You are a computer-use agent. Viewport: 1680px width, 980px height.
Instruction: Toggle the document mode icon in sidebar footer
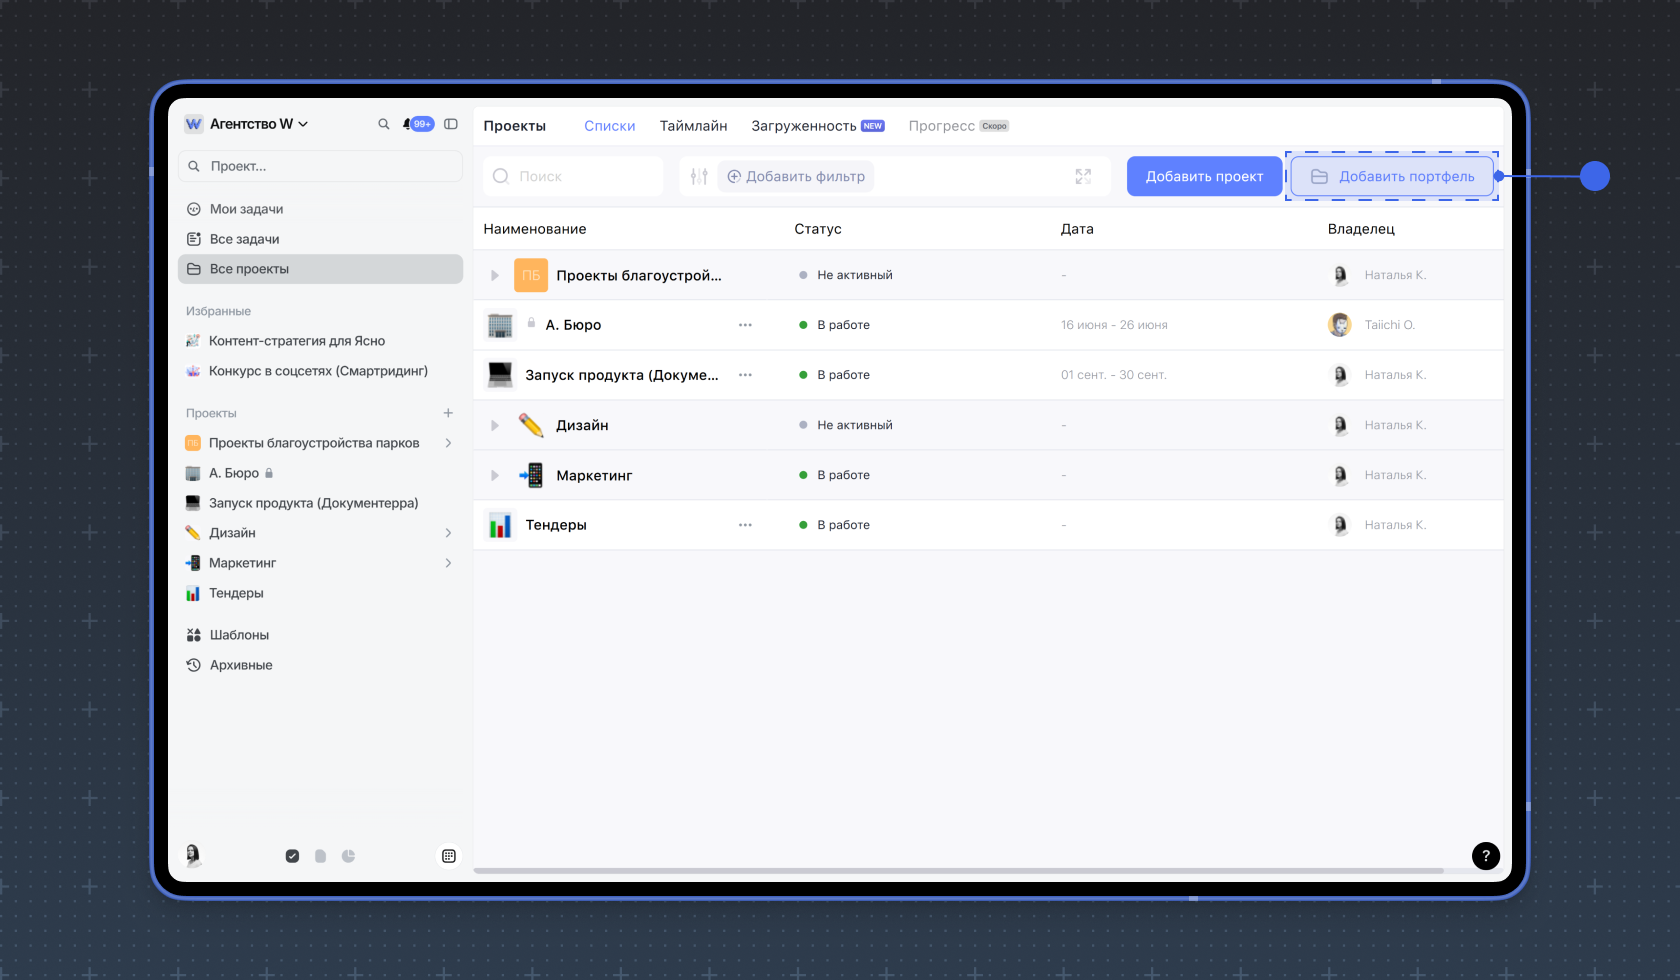[x=320, y=856]
